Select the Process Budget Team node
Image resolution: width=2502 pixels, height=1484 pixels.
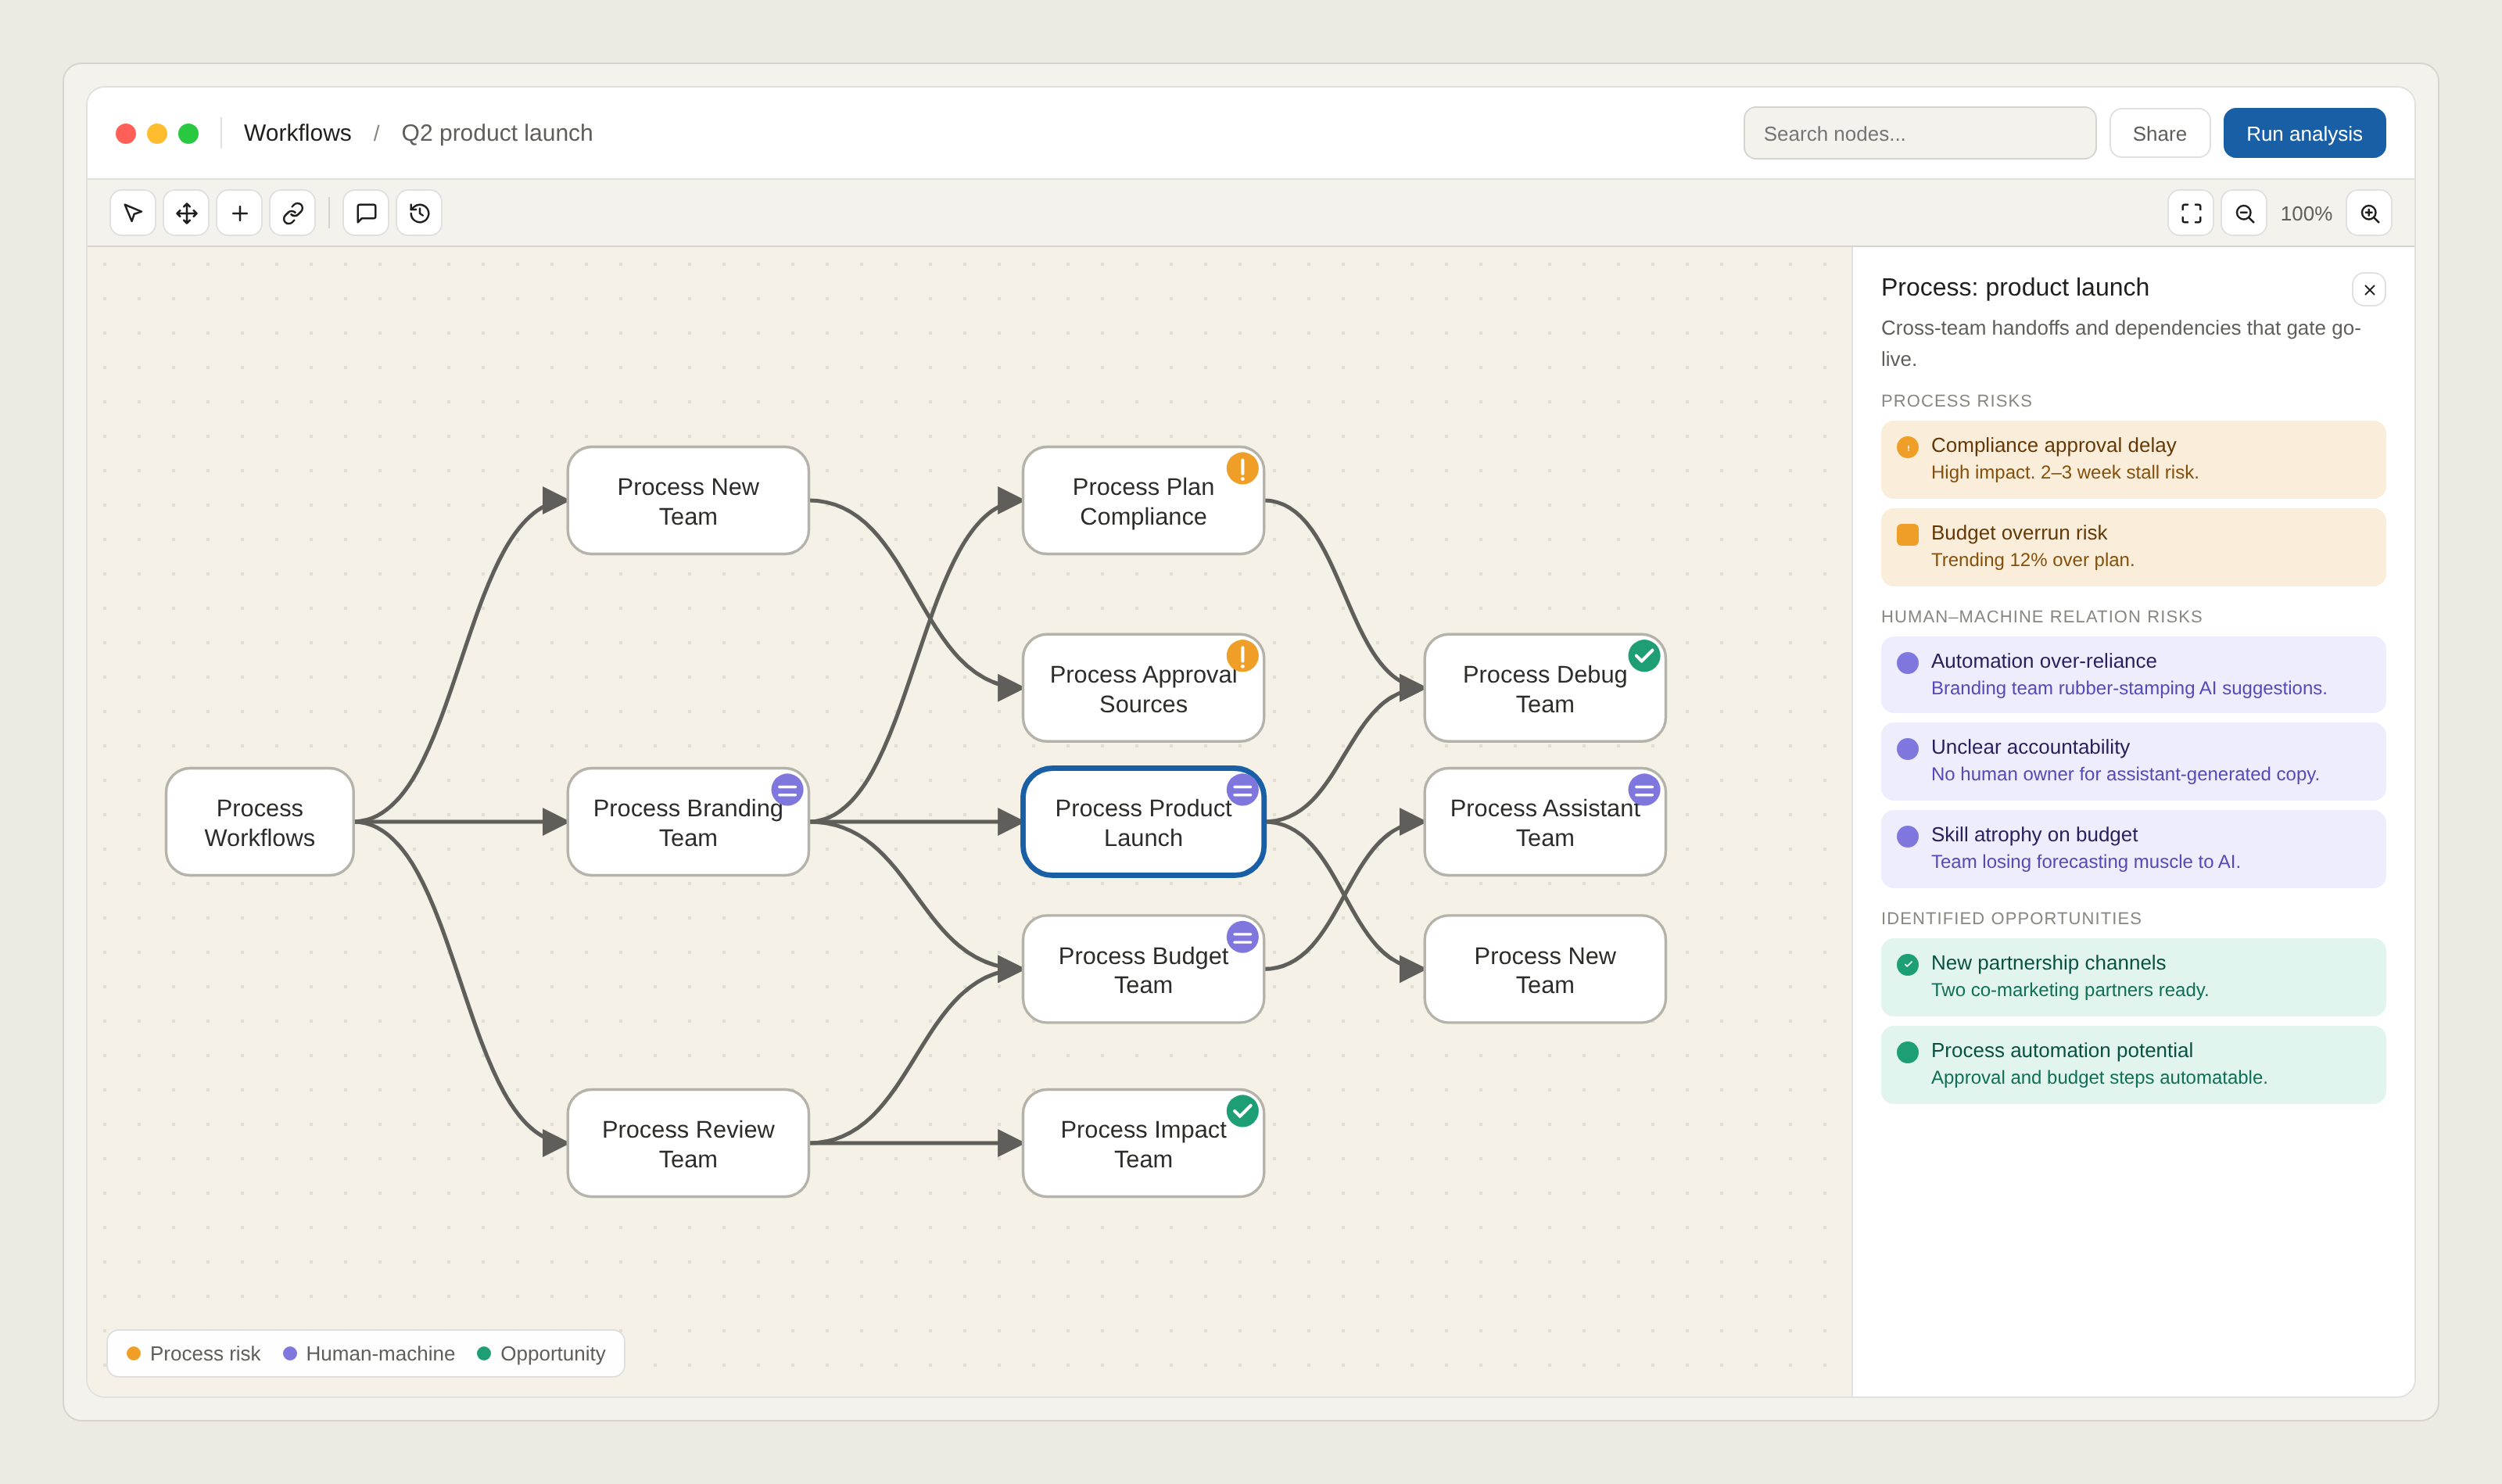click(1143, 970)
